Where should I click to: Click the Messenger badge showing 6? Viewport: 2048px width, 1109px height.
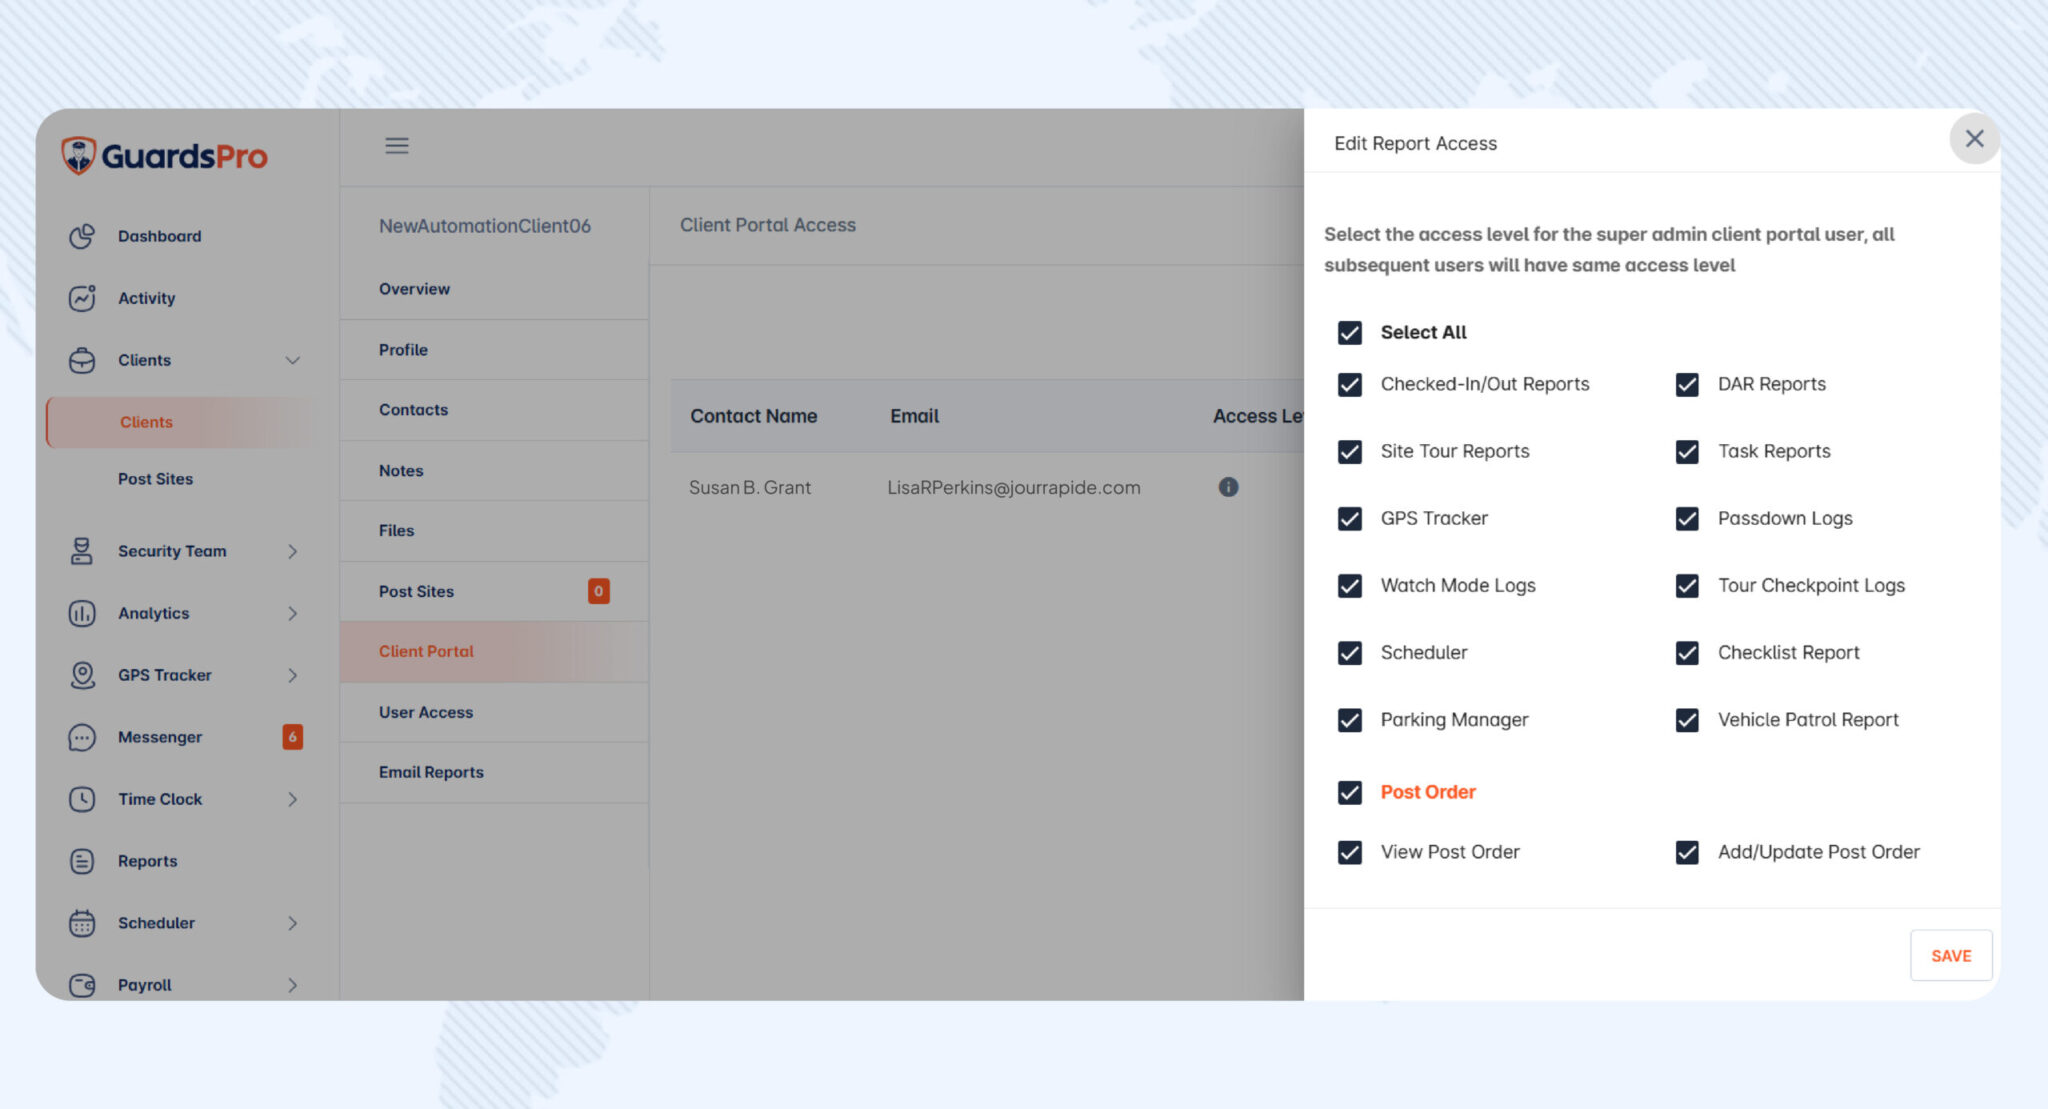(x=293, y=737)
